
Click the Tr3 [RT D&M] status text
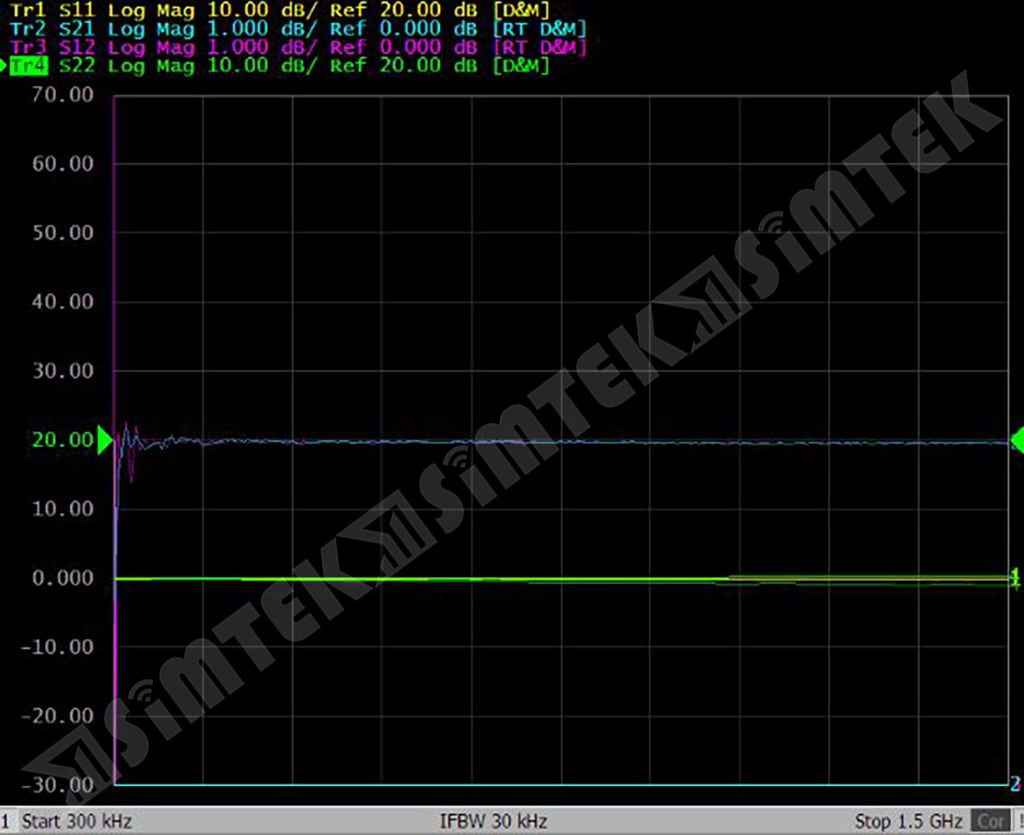(539, 47)
